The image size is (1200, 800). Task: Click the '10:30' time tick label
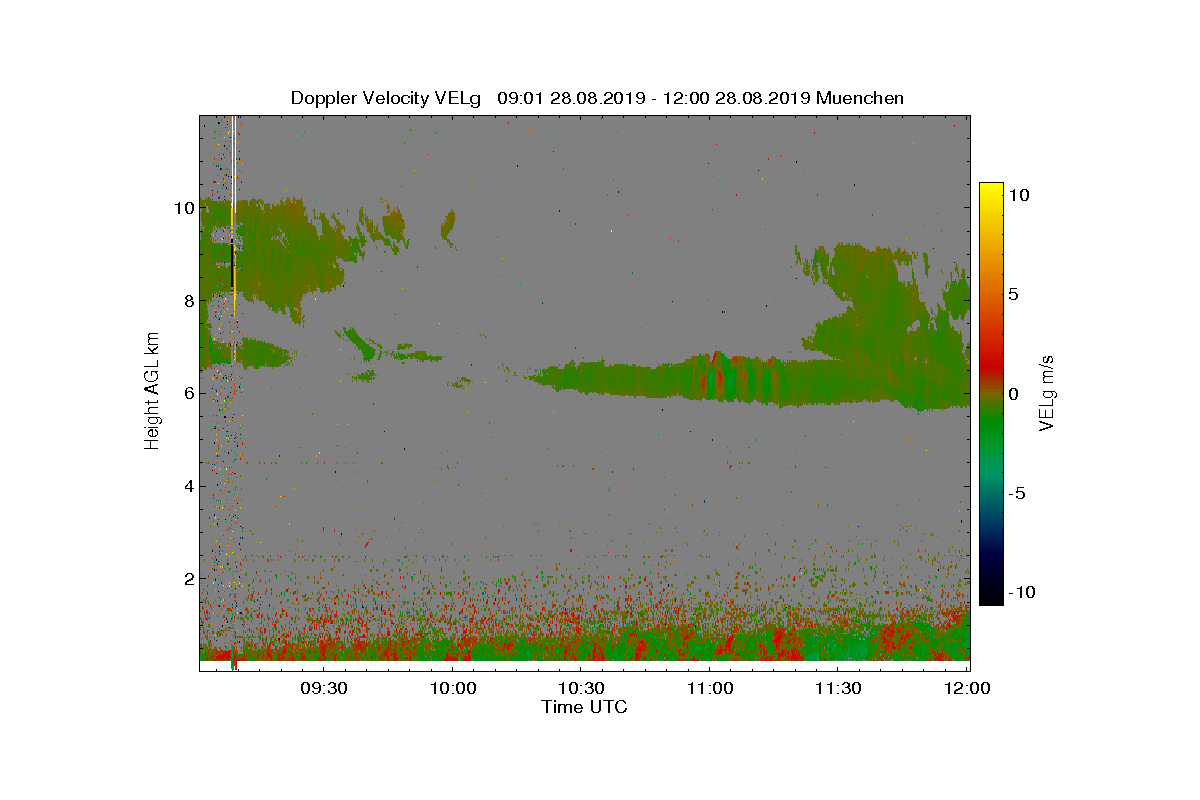click(x=581, y=689)
